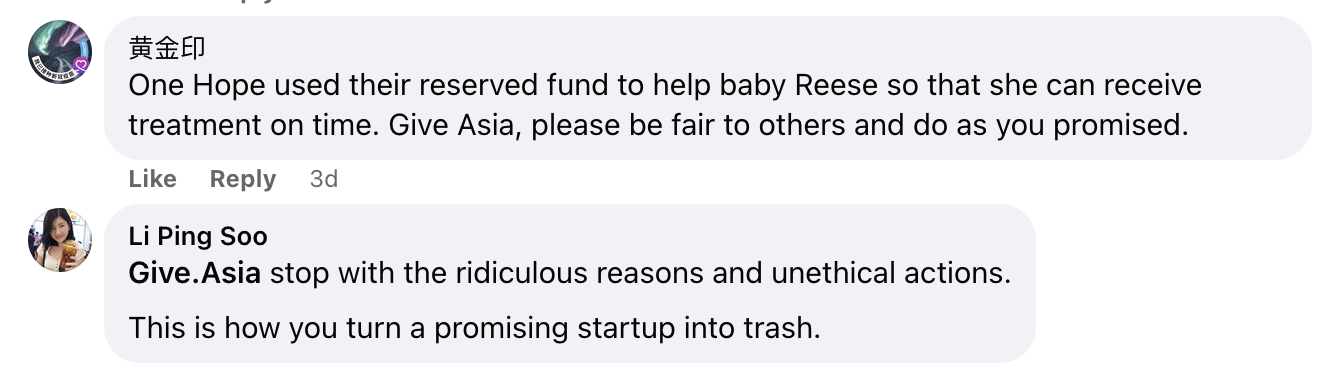The width and height of the screenshot is (1326, 370).
Task: Click the 'One Hope used their reserved fund' line
Action: [x=665, y=85]
